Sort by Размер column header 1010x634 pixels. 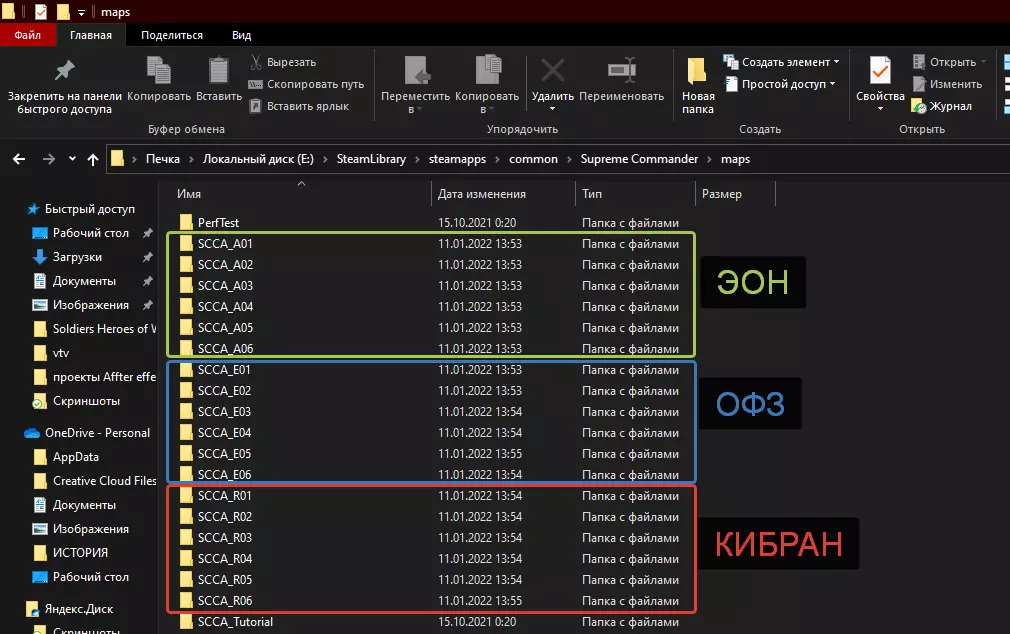721,194
